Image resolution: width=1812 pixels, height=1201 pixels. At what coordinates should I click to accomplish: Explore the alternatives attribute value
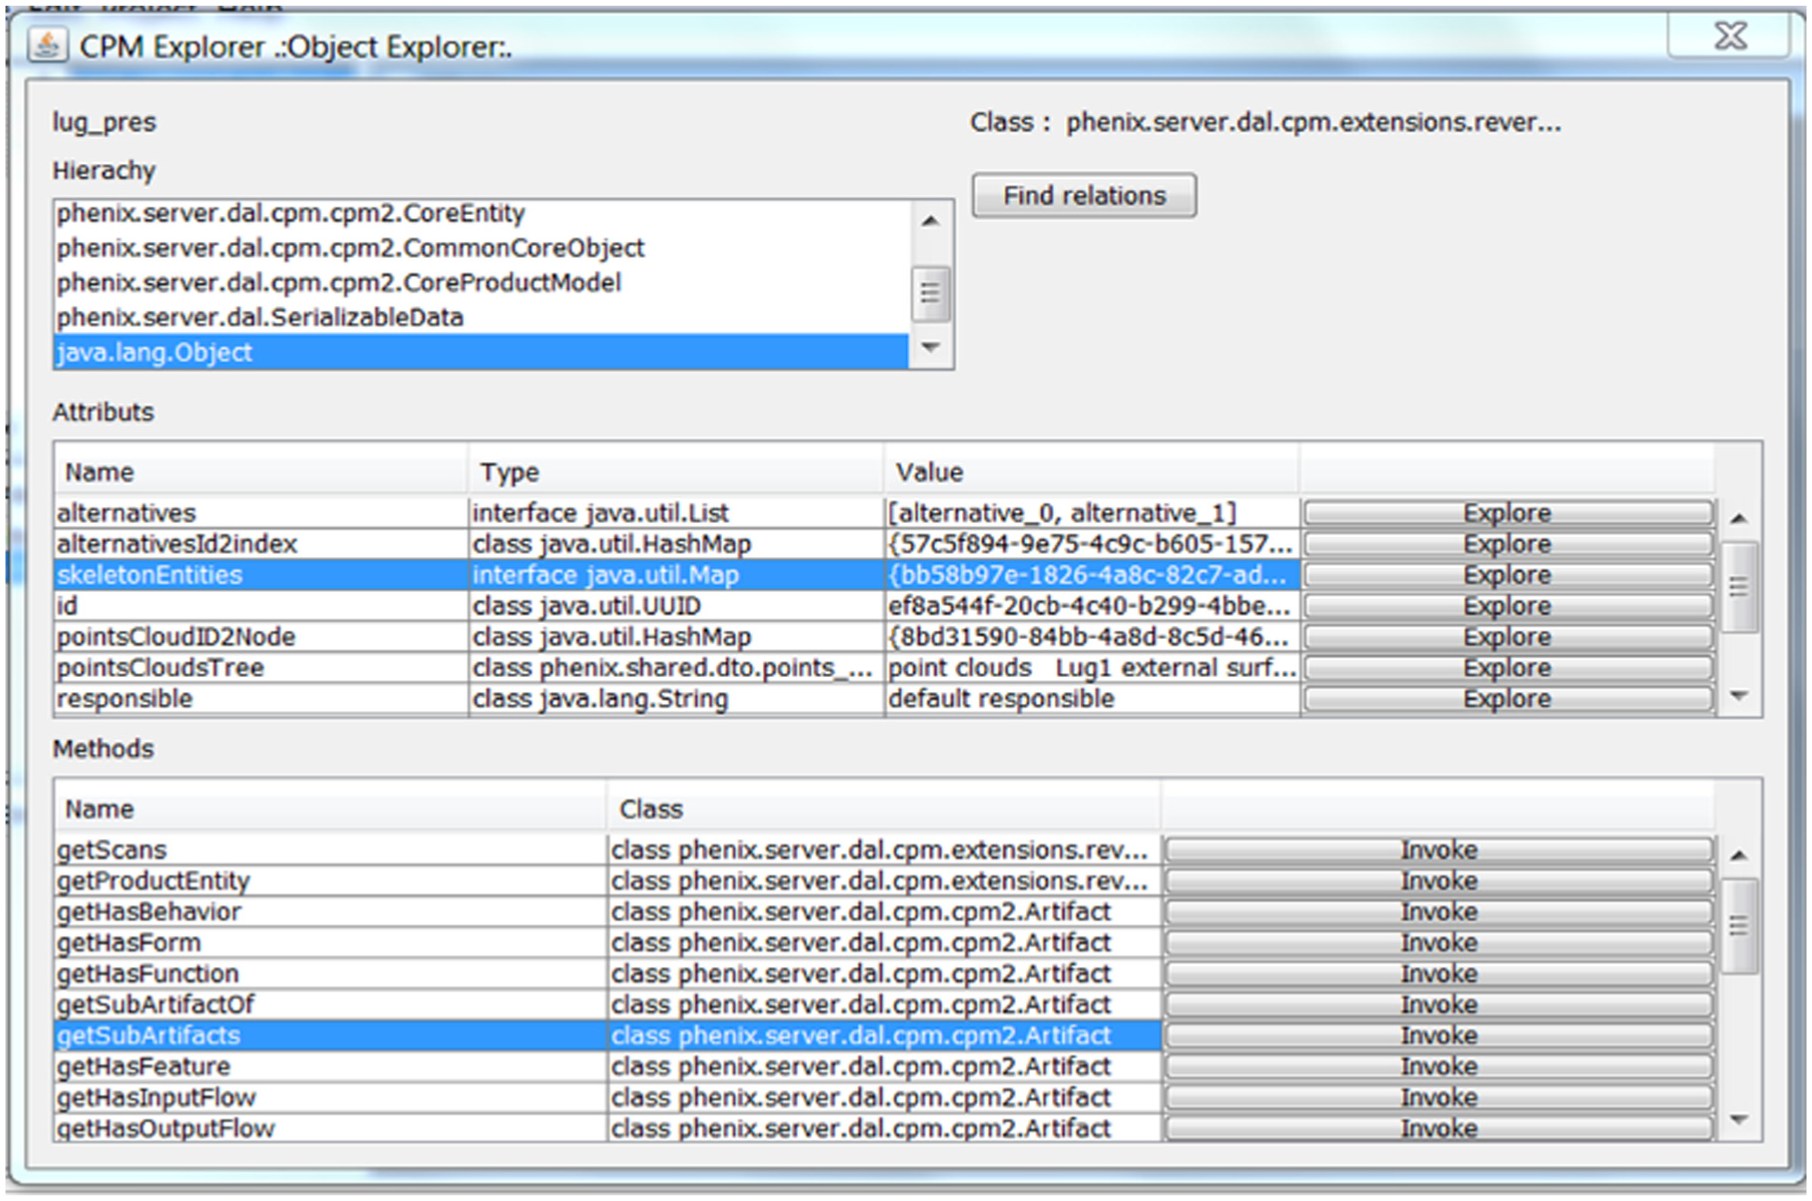click(1507, 513)
